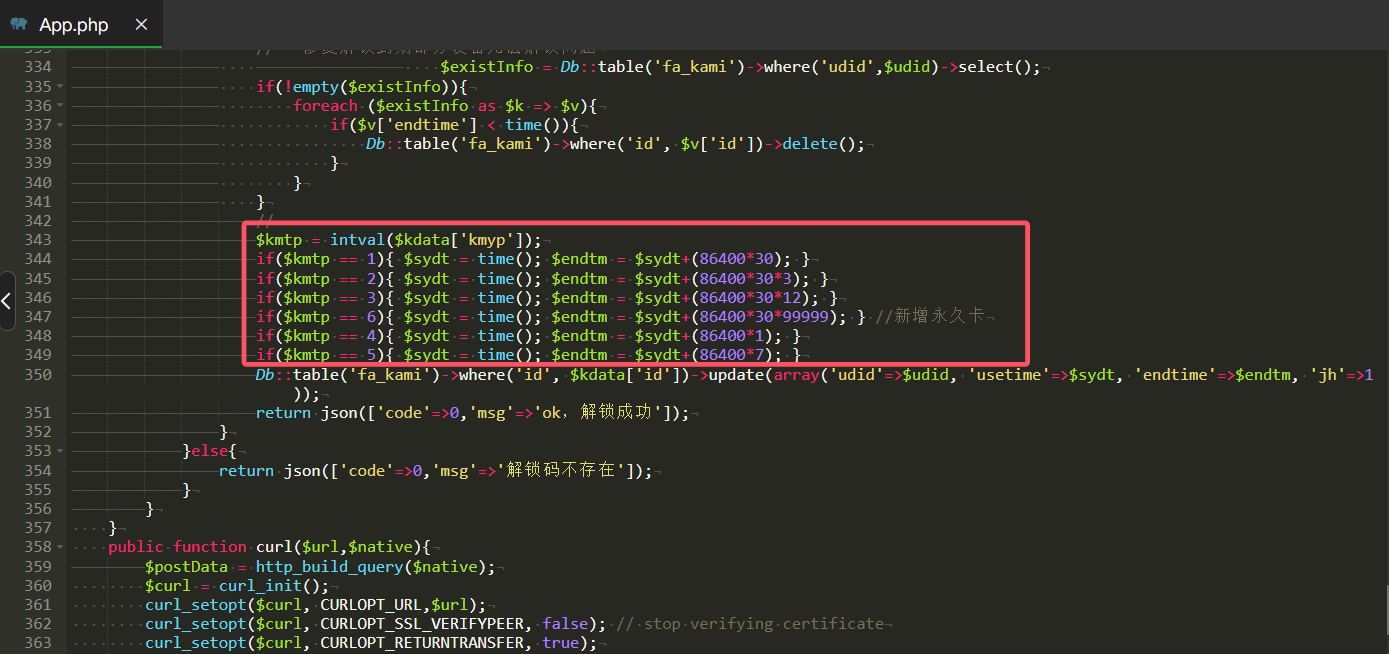Click line number 343 in gutter
The height and width of the screenshot is (654, 1389).
pos(37,240)
